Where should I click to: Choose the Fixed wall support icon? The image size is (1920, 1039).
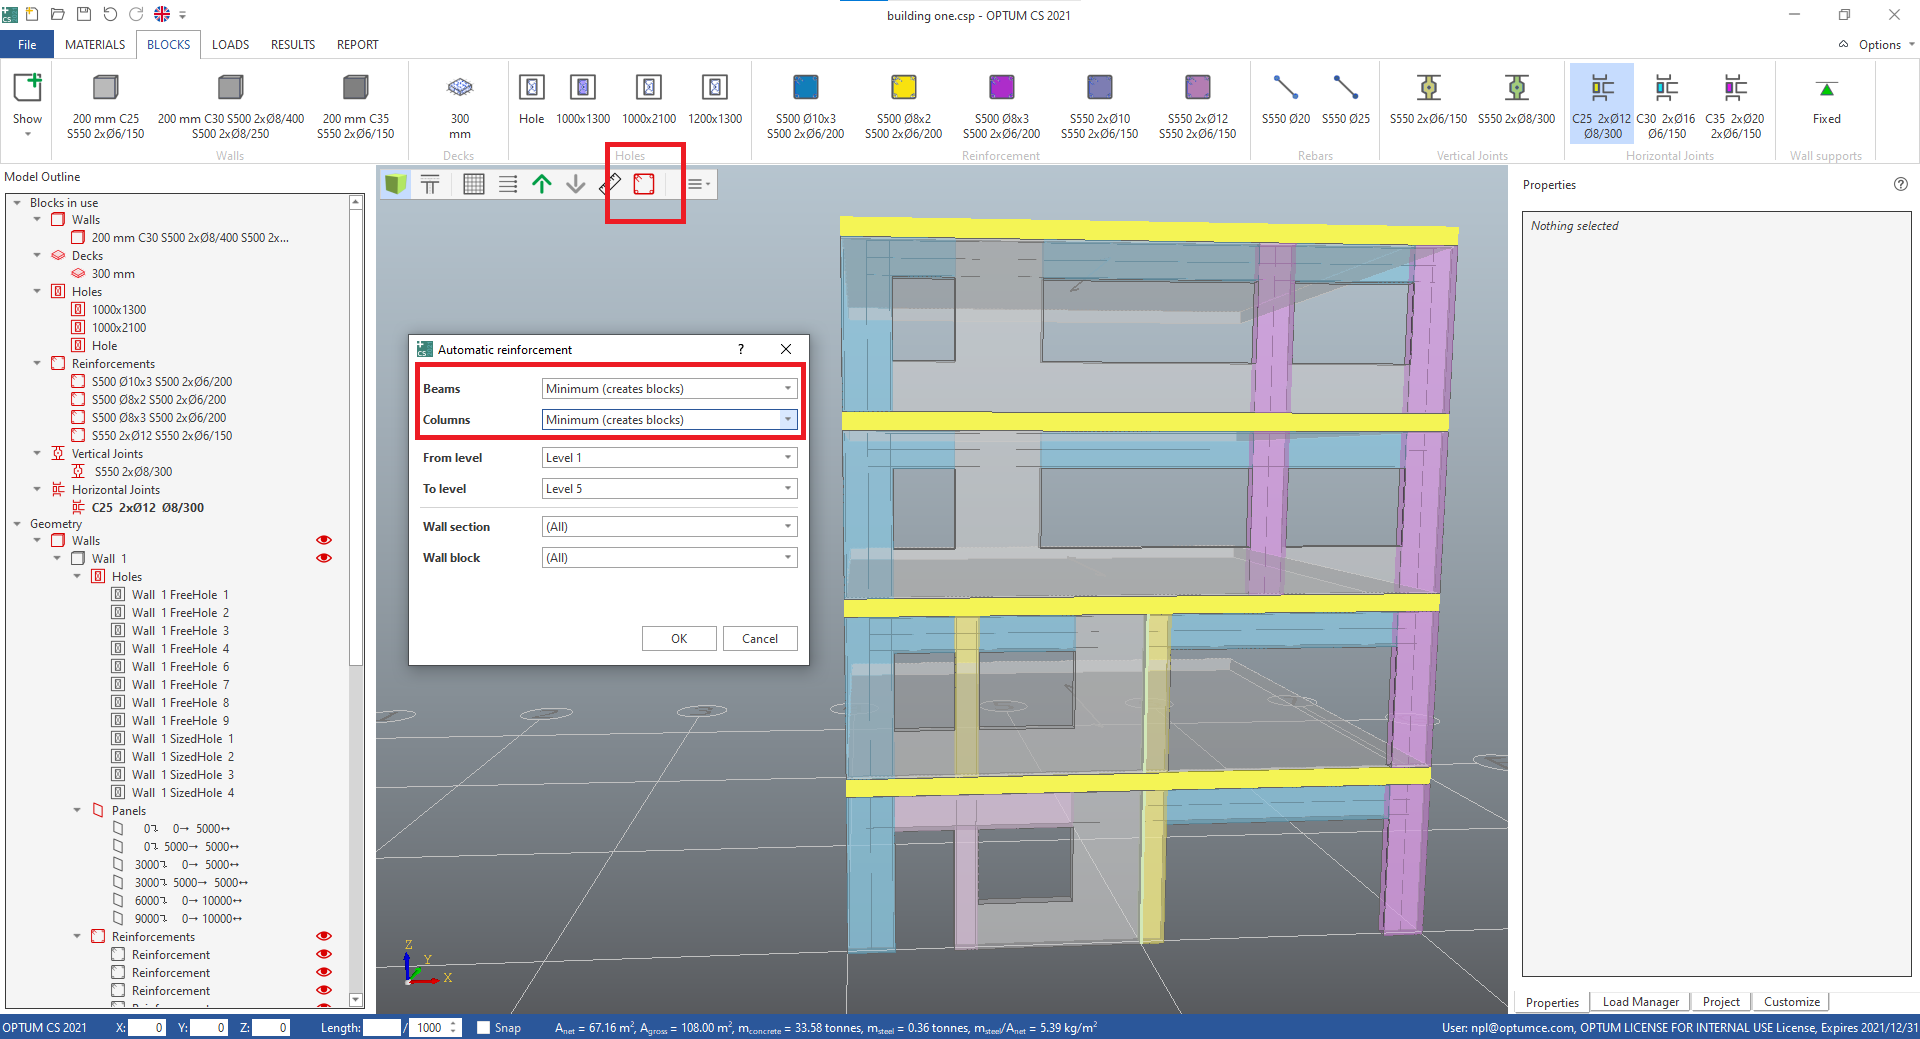click(x=1826, y=100)
